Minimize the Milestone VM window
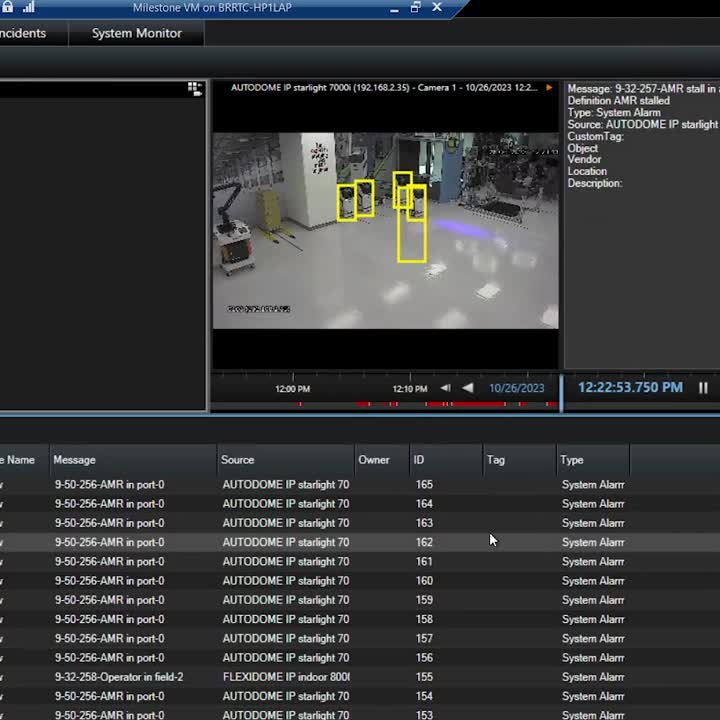The height and width of the screenshot is (720, 720). [x=392, y=8]
